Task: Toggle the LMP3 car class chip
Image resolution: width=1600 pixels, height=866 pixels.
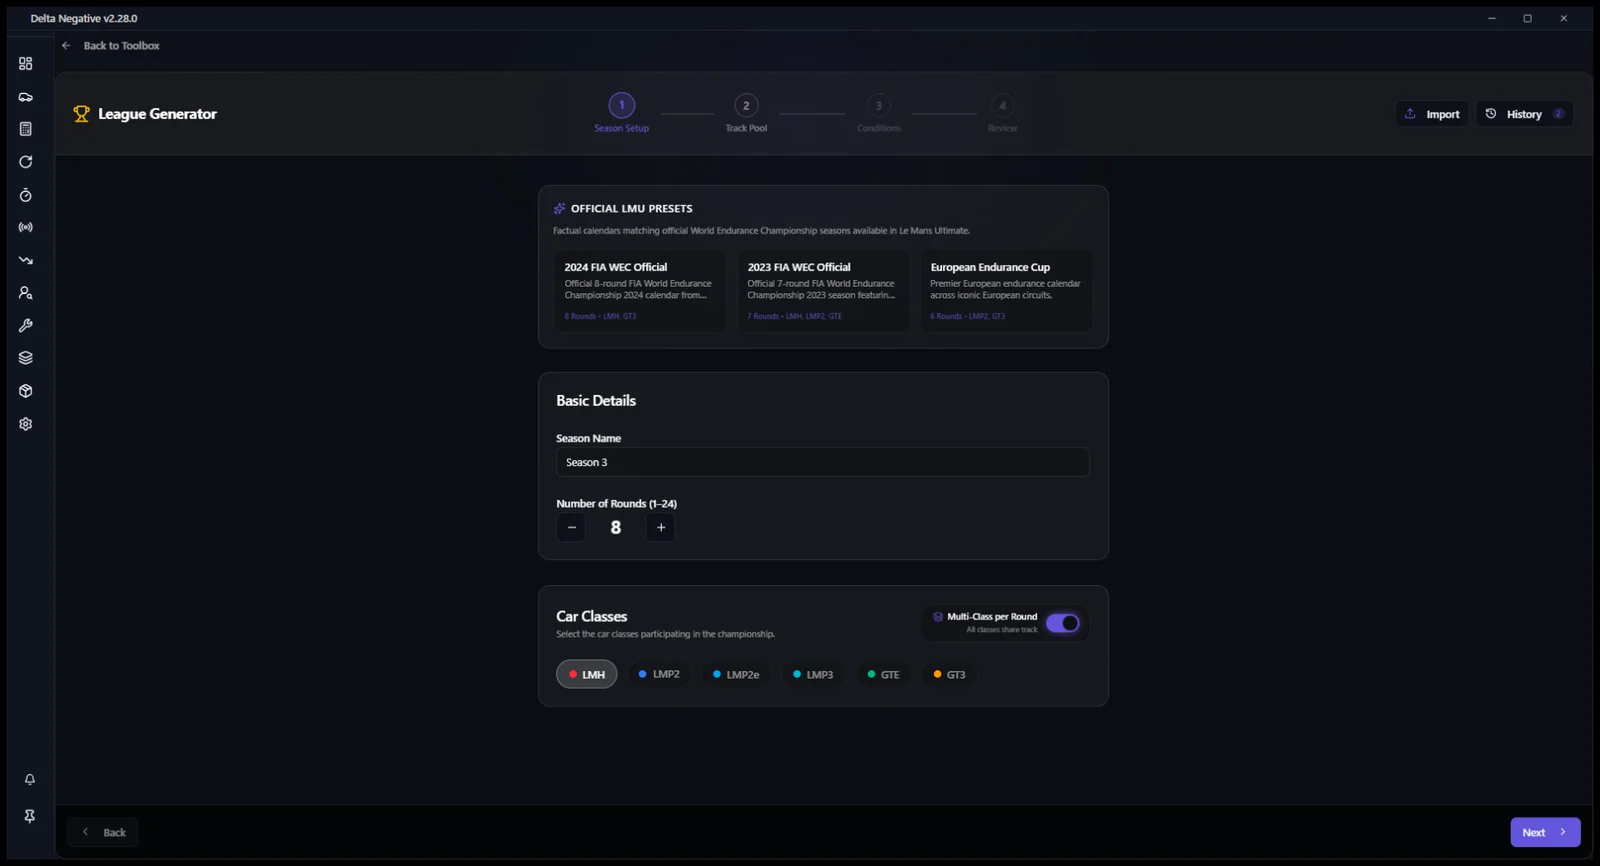Action: pyautogui.click(x=813, y=675)
